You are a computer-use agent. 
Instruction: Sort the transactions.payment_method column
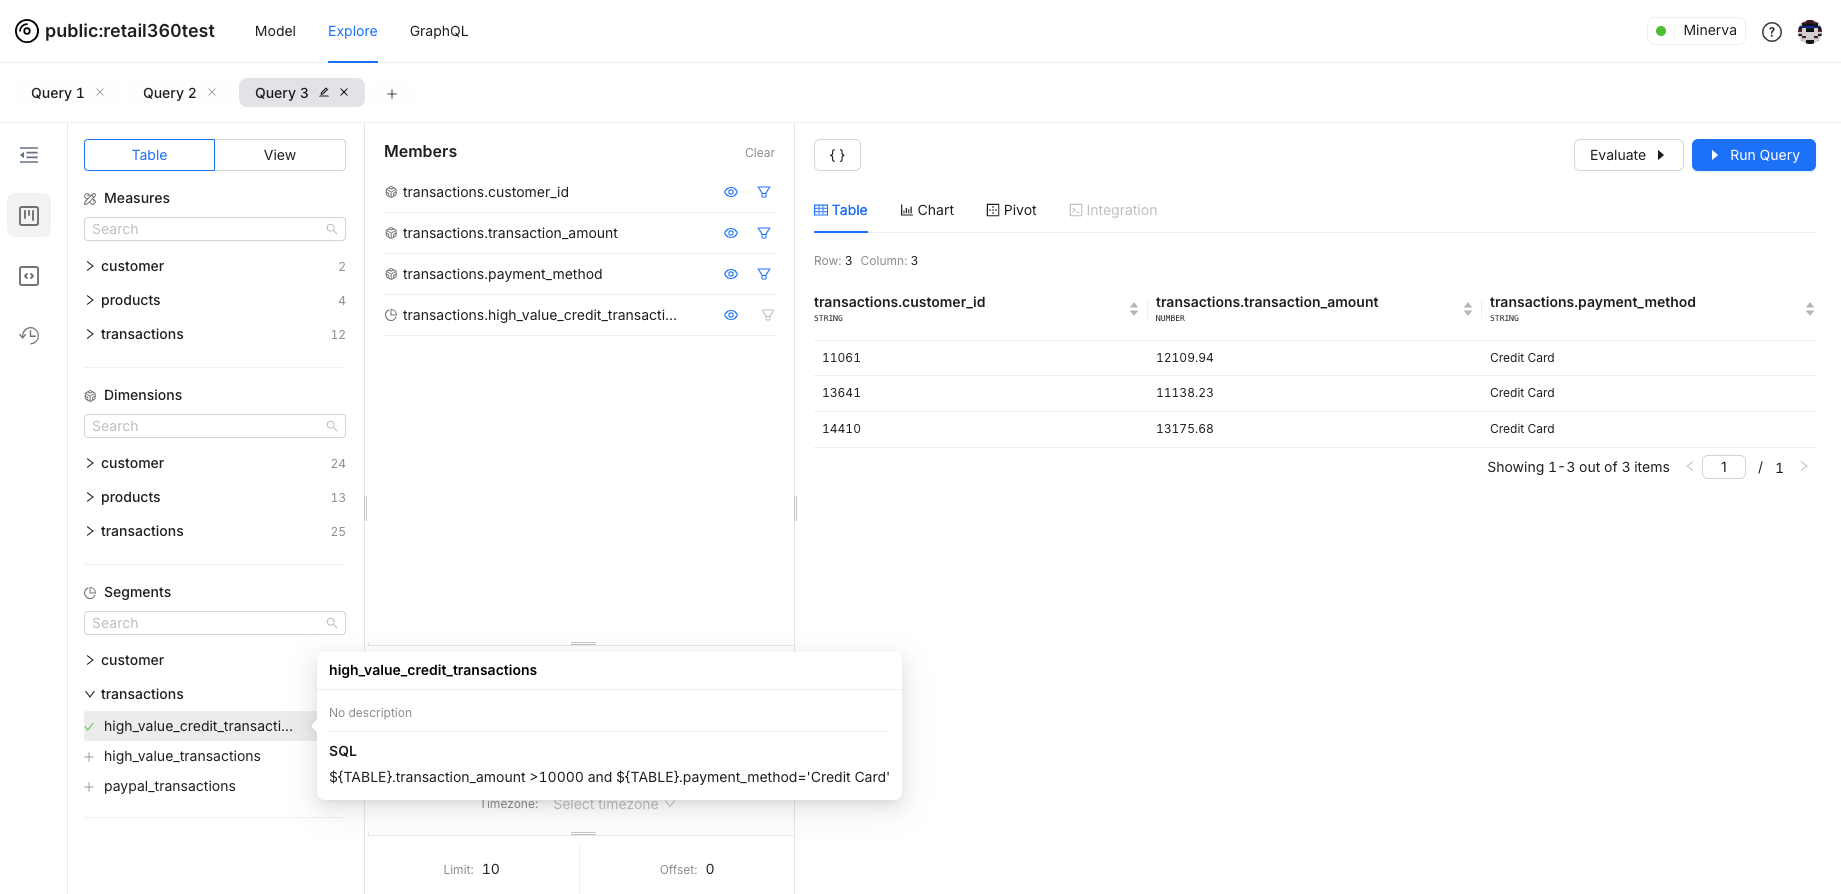point(1810,309)
